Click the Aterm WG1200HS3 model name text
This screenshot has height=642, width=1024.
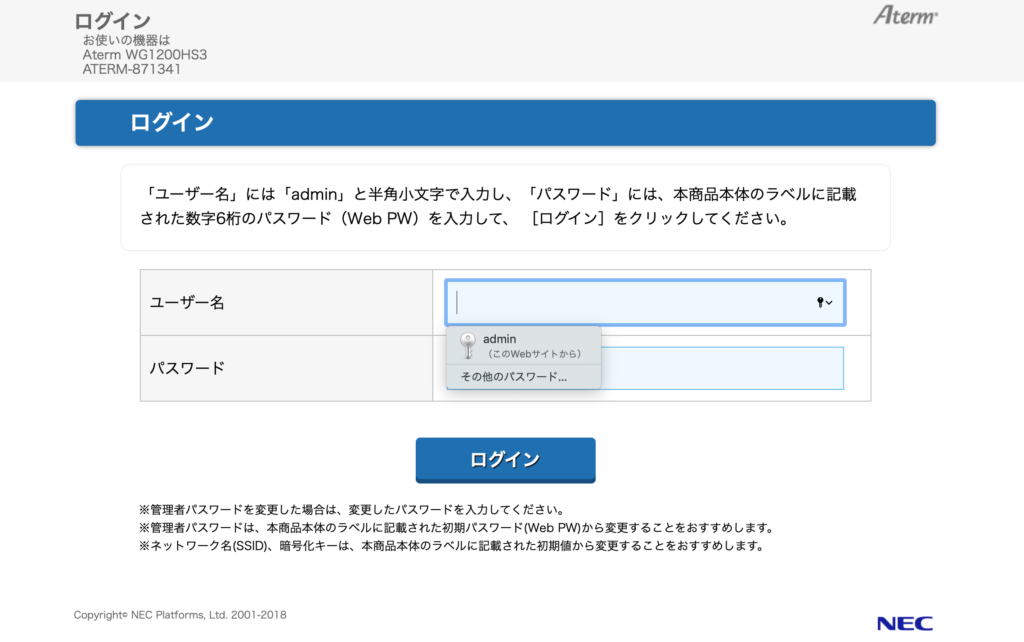coord(145,55)
